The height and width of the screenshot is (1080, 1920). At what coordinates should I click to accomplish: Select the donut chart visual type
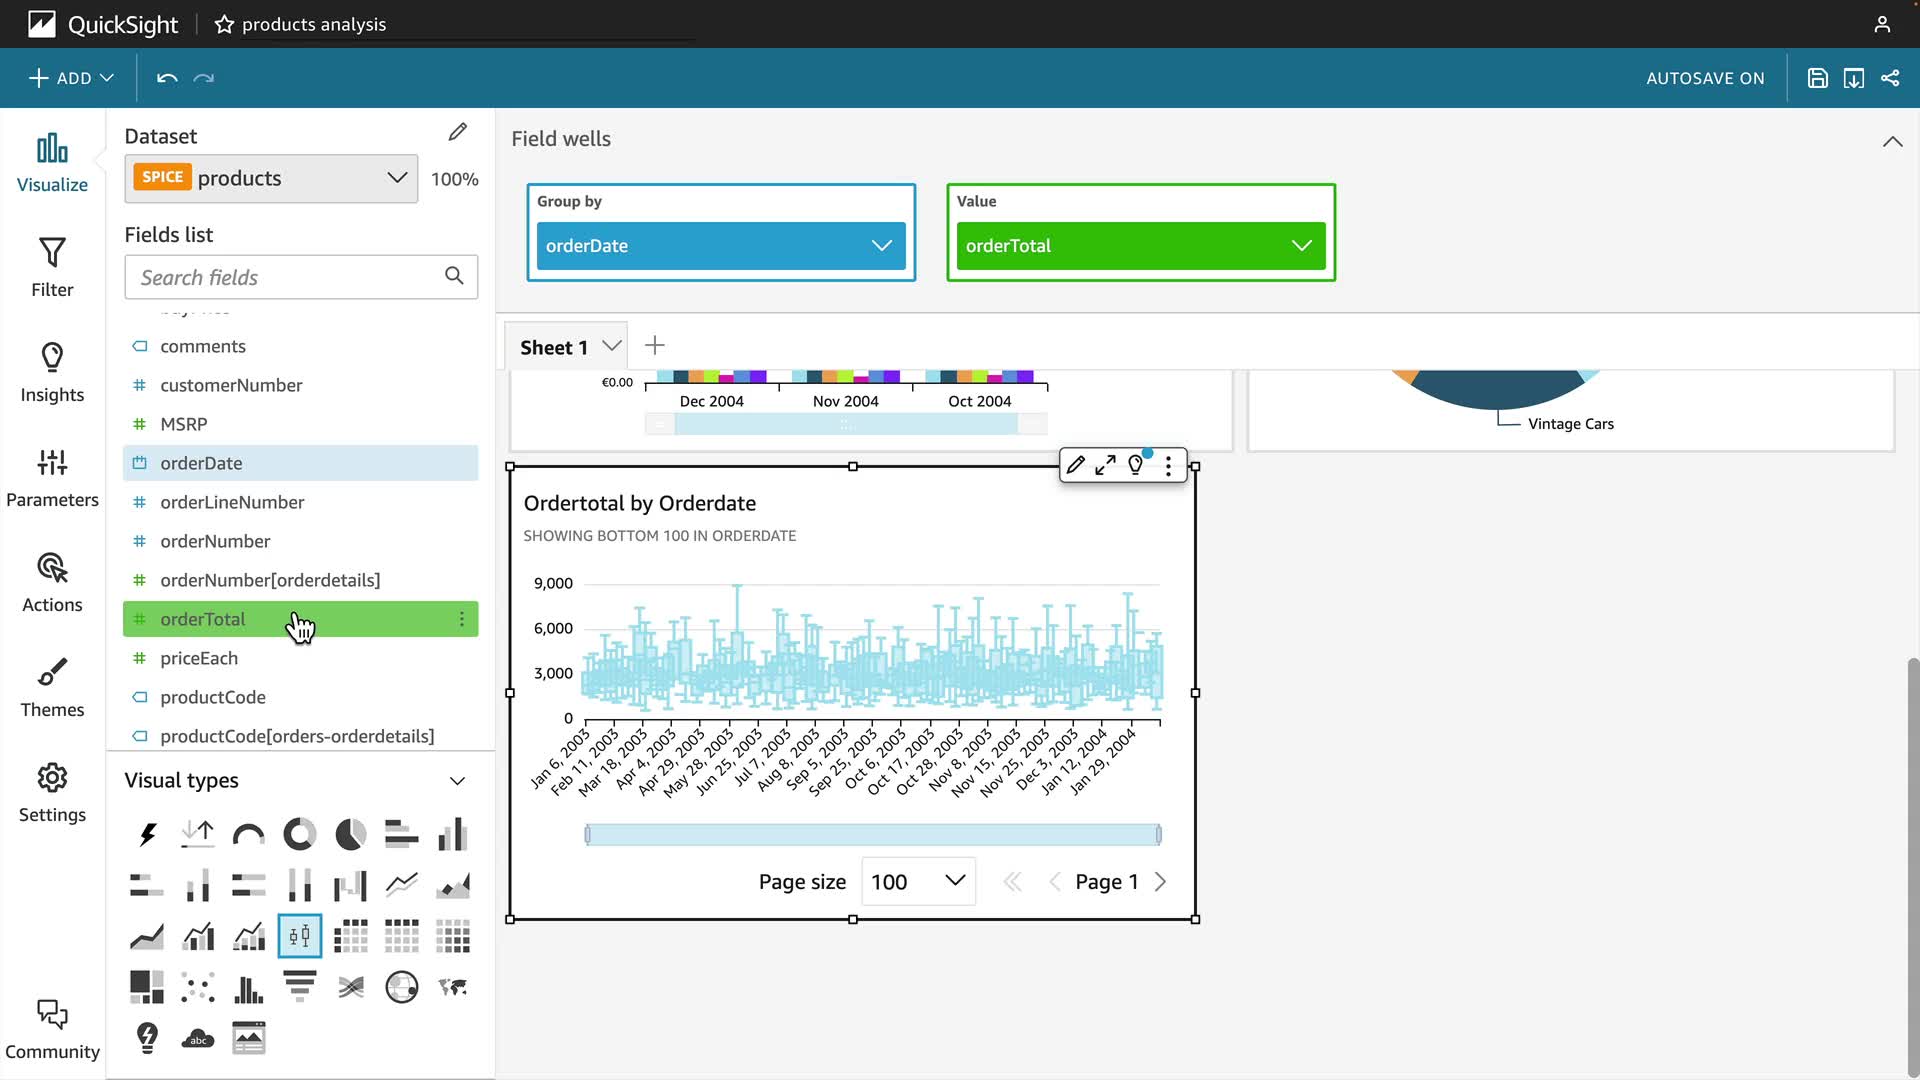pyautogui.click(x=299, y=834)
